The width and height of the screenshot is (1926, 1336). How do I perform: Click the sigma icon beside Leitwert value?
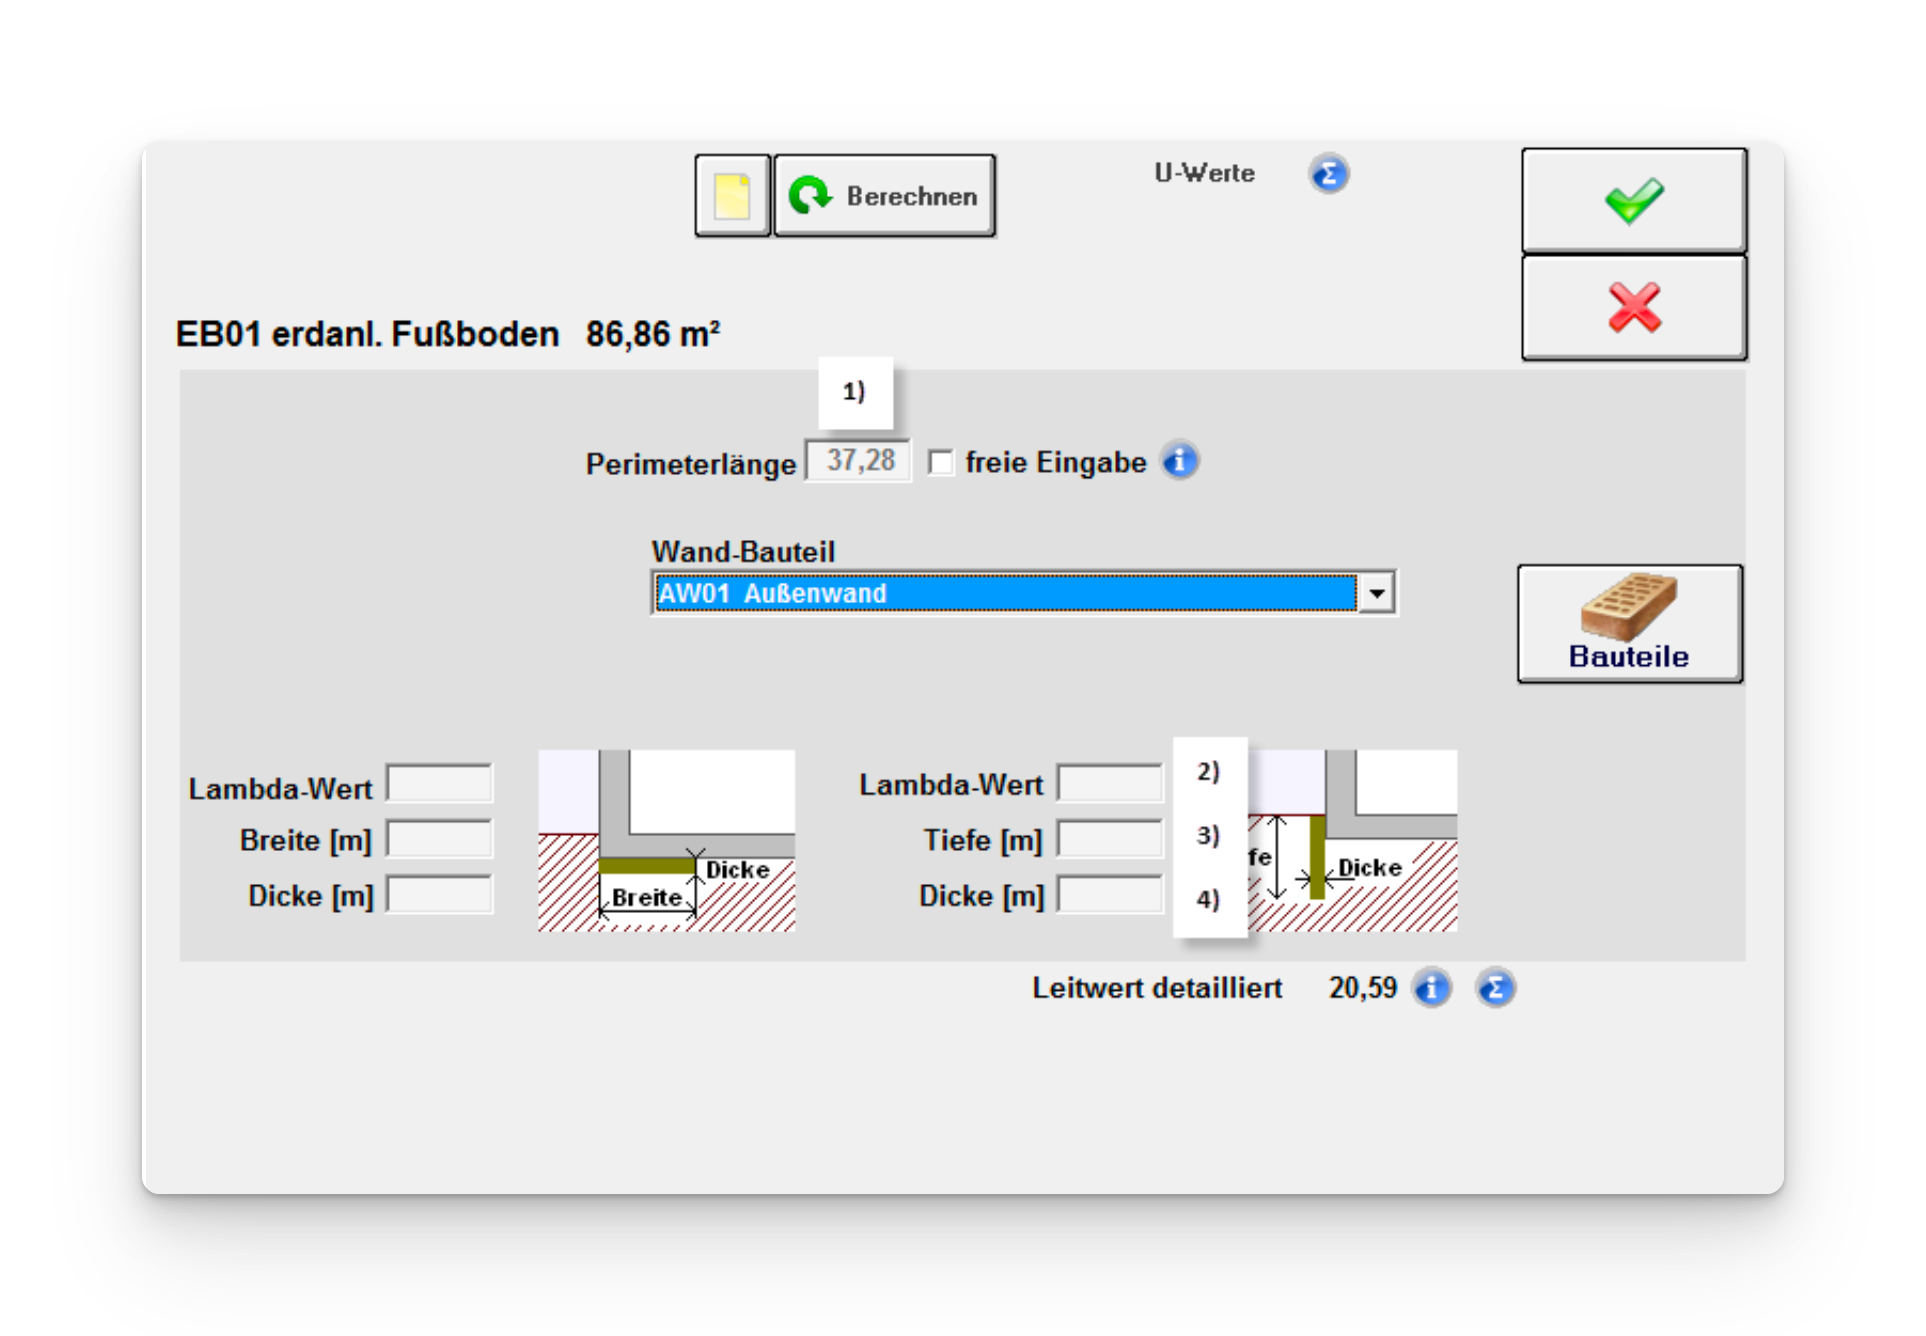[1495, 988]
